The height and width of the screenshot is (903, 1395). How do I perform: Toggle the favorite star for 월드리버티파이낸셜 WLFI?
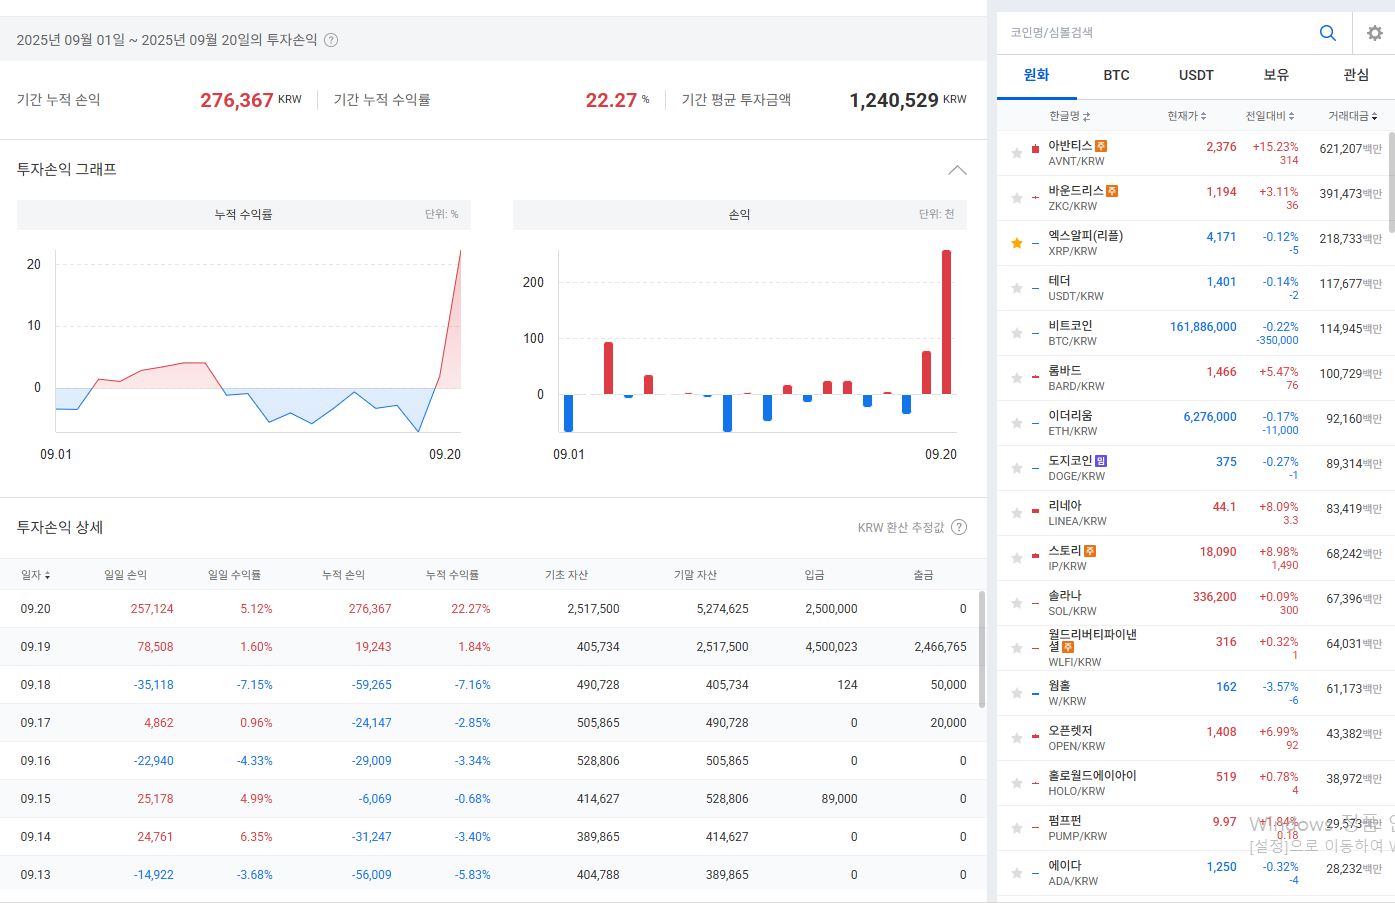click(1016, 648)
